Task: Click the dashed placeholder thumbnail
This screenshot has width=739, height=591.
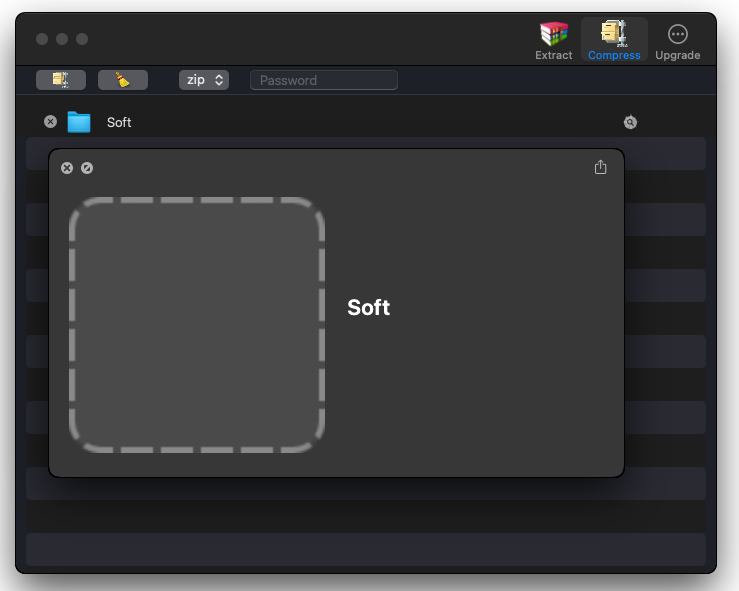Action: coord(197,324)
